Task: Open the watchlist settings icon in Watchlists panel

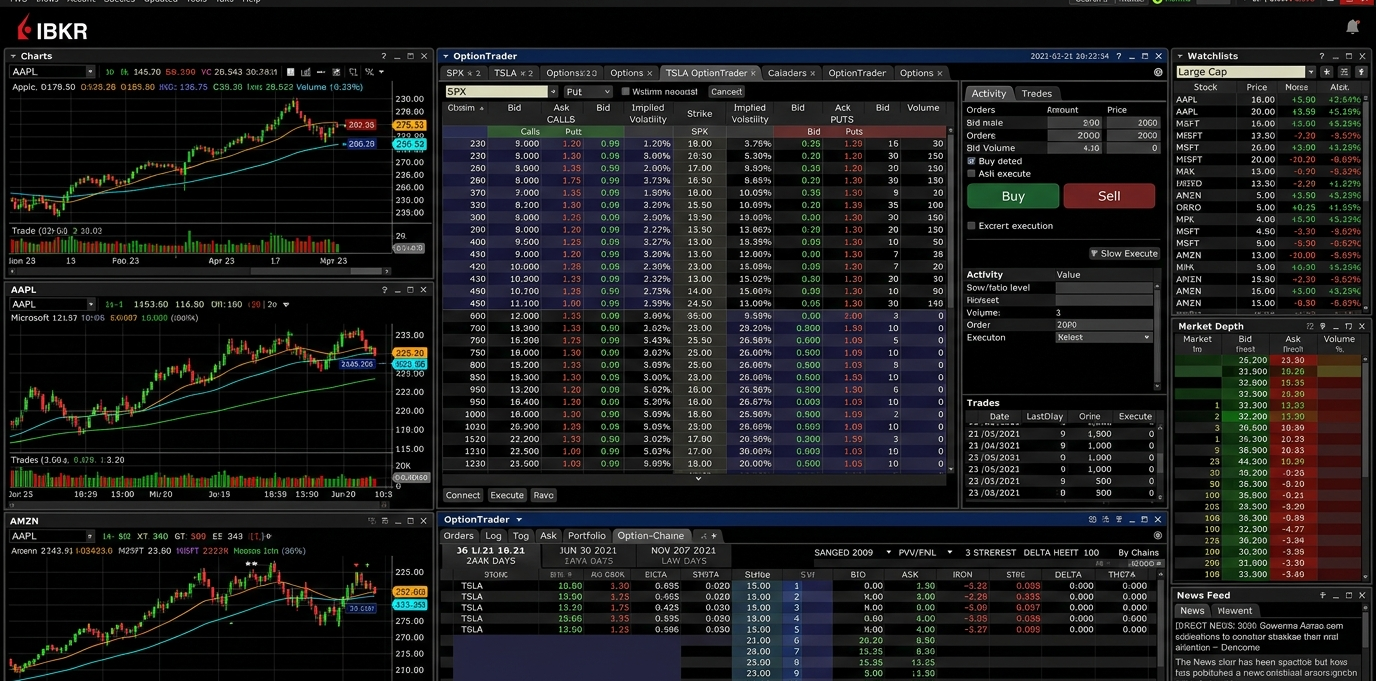Action: 1345,71
